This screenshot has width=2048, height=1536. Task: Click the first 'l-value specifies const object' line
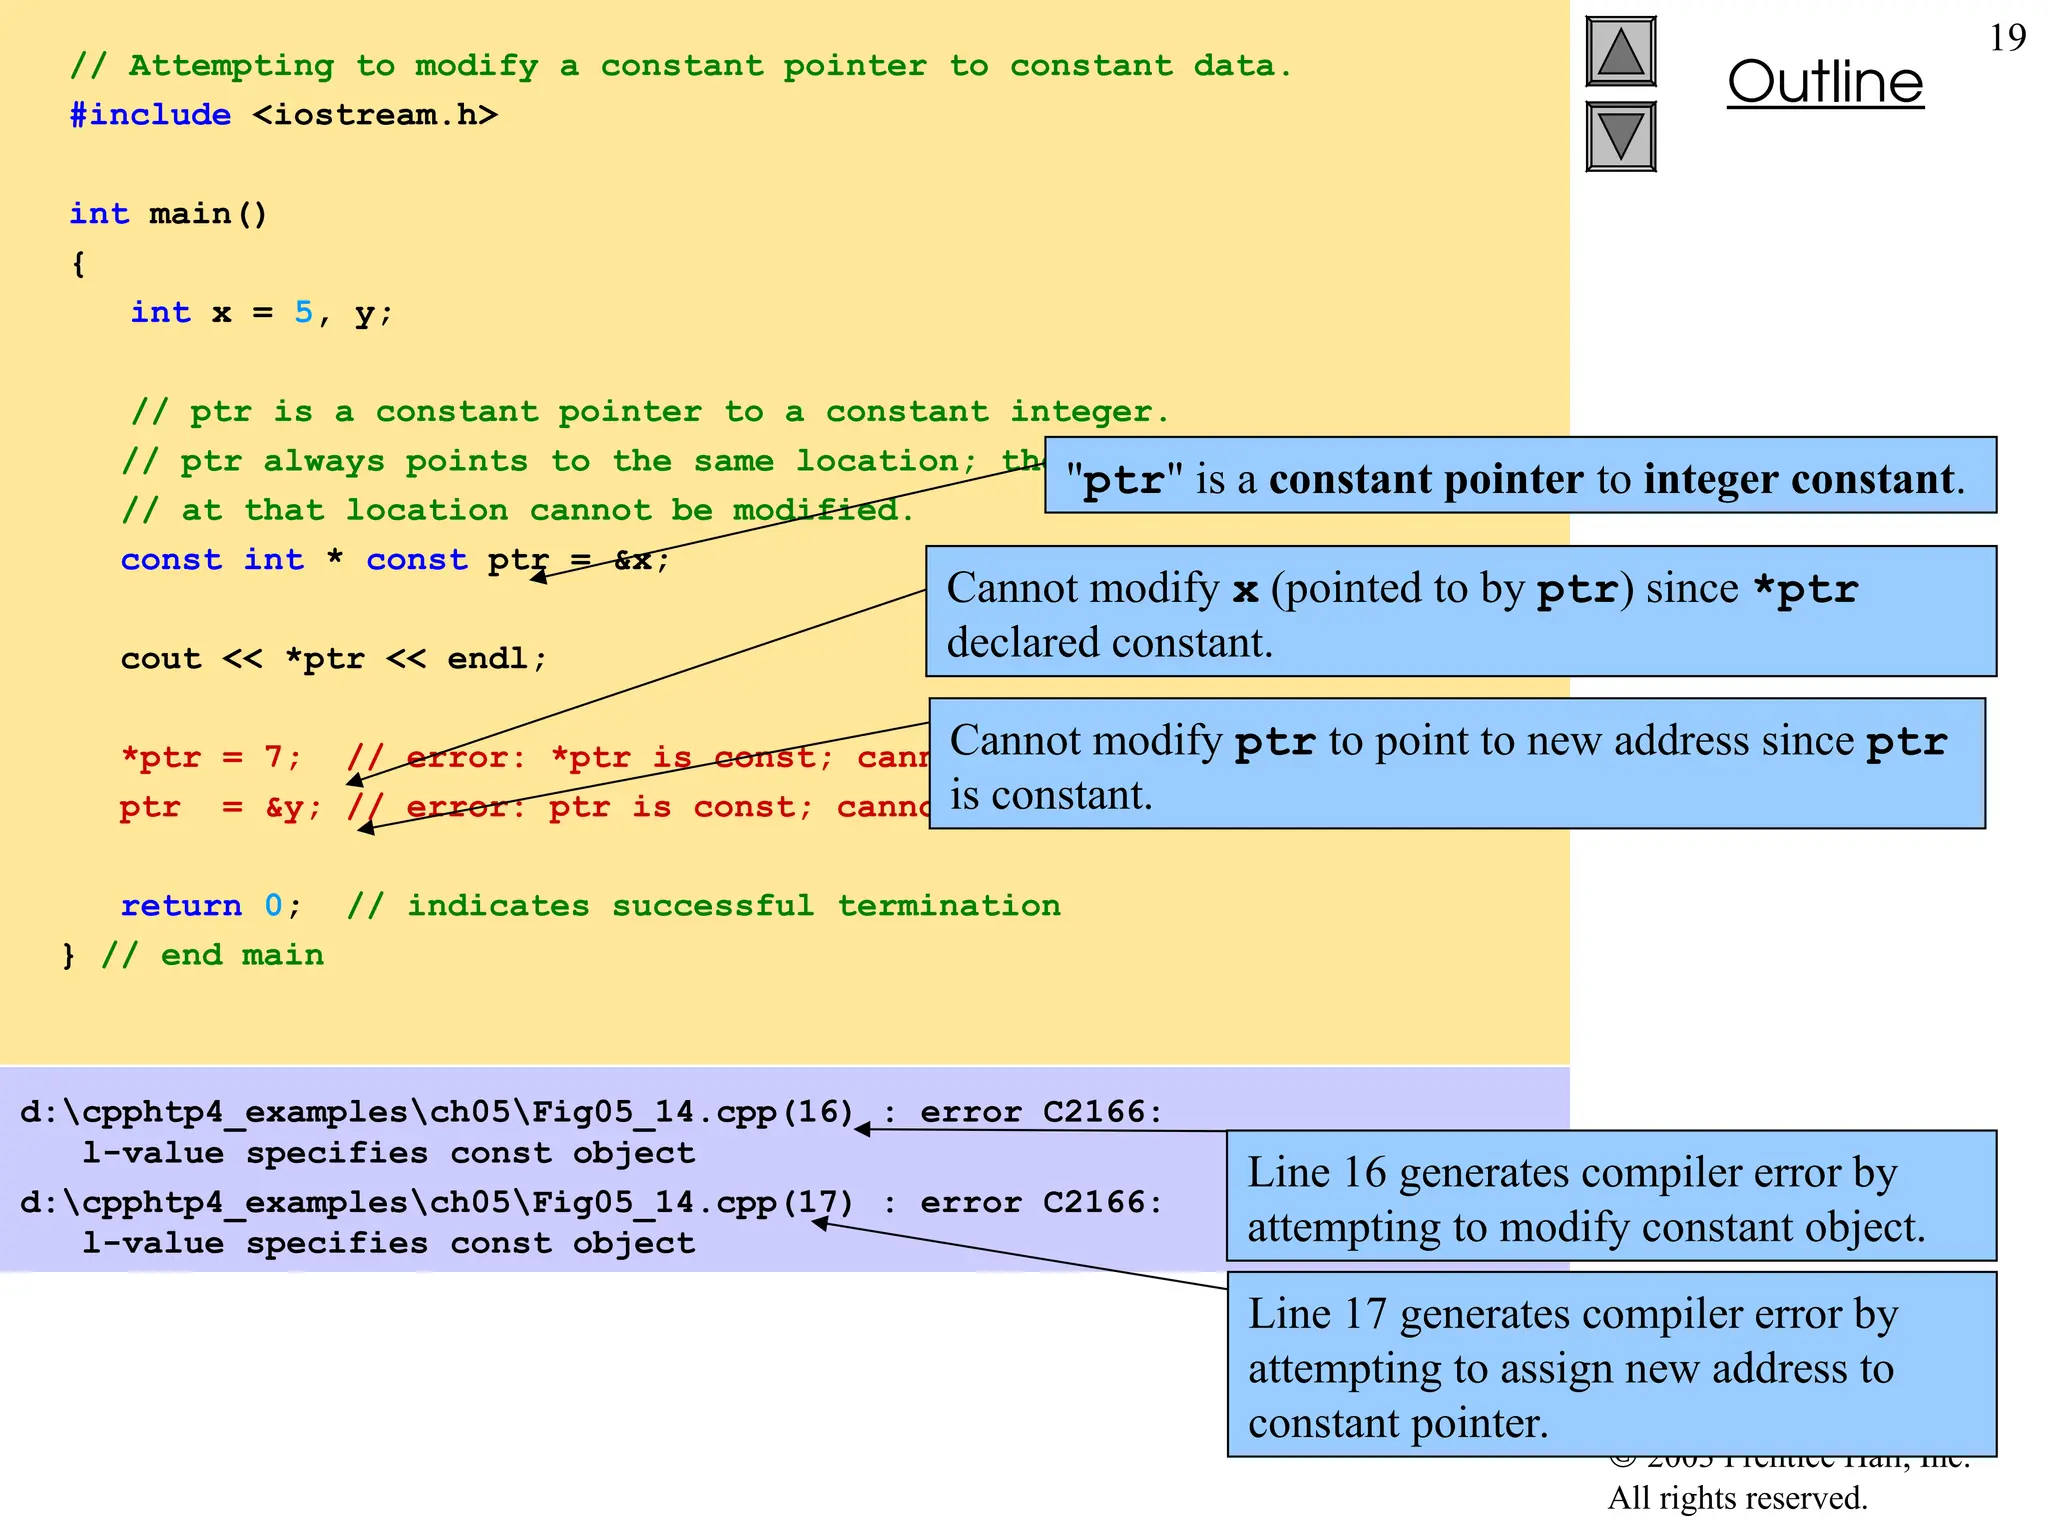(x=389, y=1153)
